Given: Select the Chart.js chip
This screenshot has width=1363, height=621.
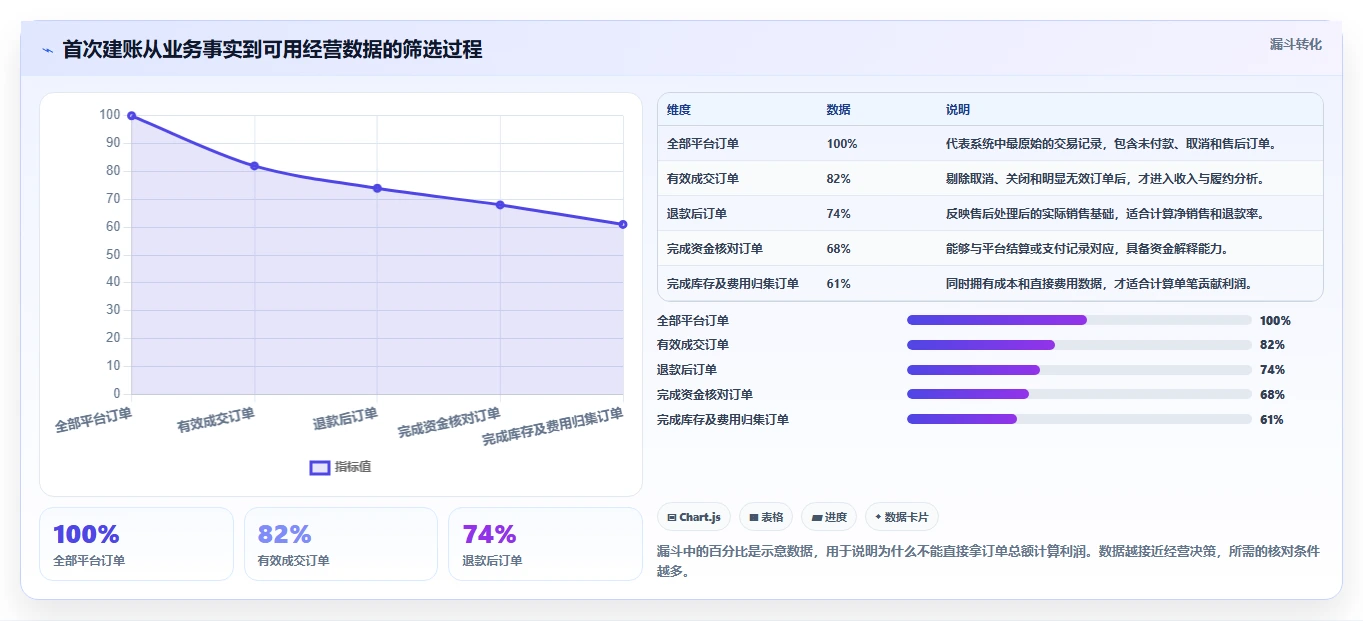Looking at the screenshot, I should click(x=694, y=517).
